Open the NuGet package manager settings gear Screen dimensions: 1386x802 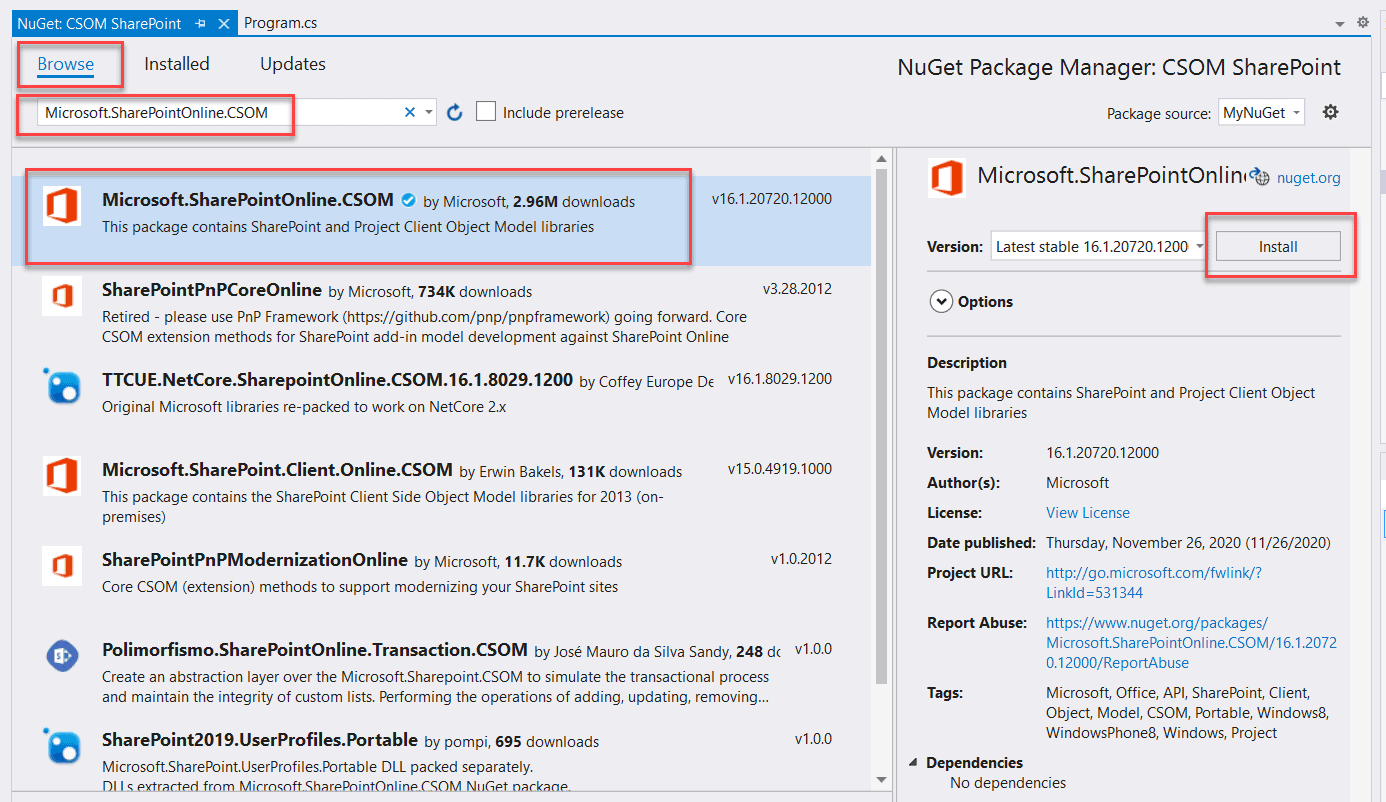[1330, 112]
